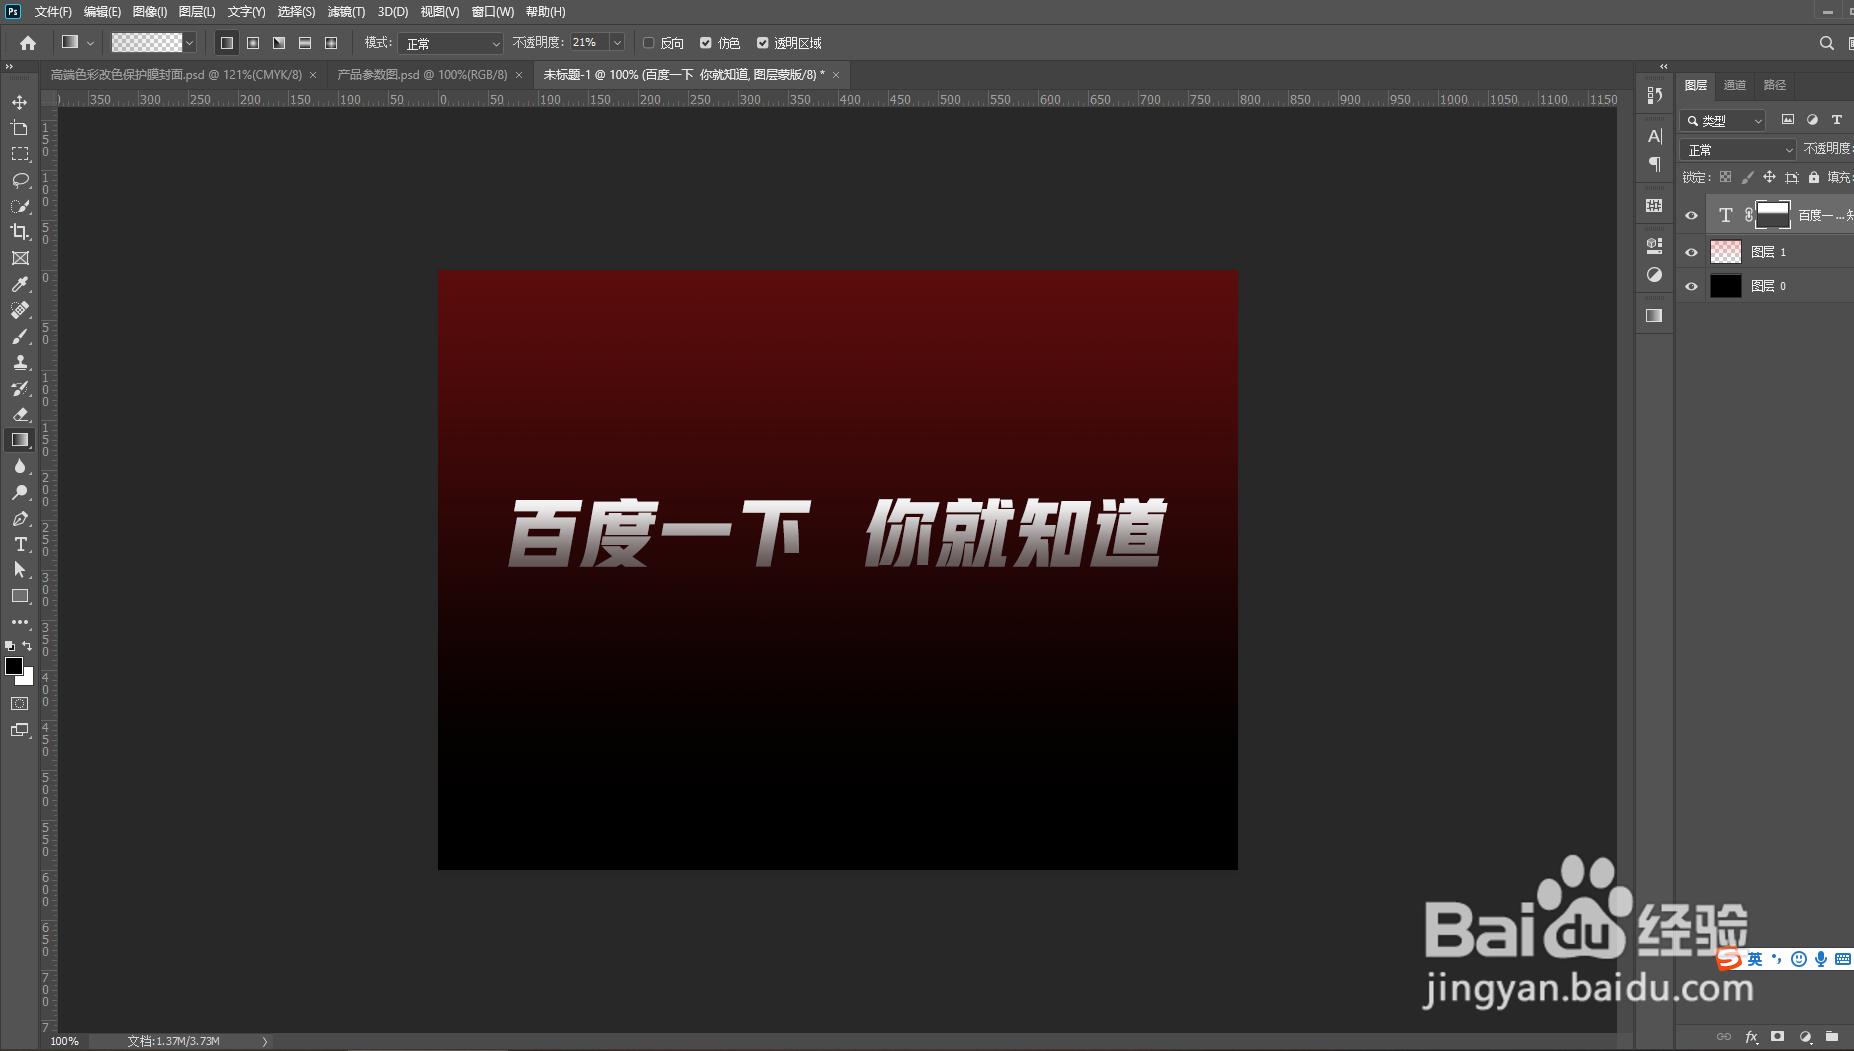Open the 不透明度 opacity slider dropdown

point(617,43)
